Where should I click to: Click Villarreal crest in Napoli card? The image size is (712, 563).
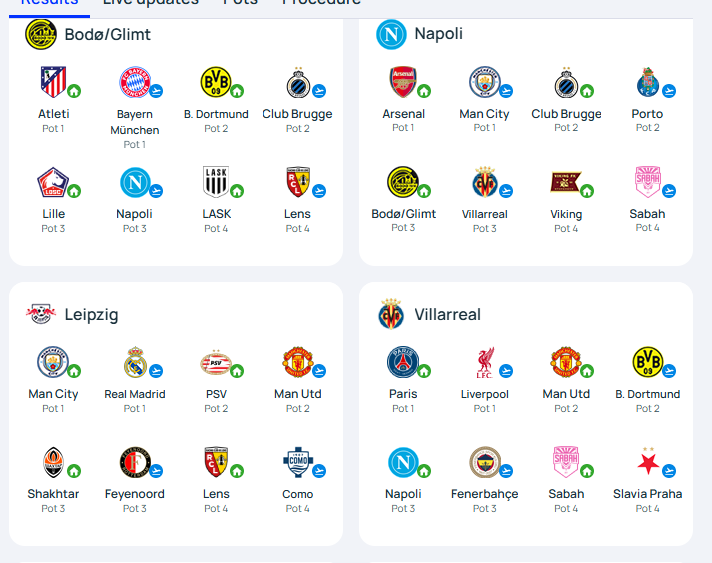(485, 182)
